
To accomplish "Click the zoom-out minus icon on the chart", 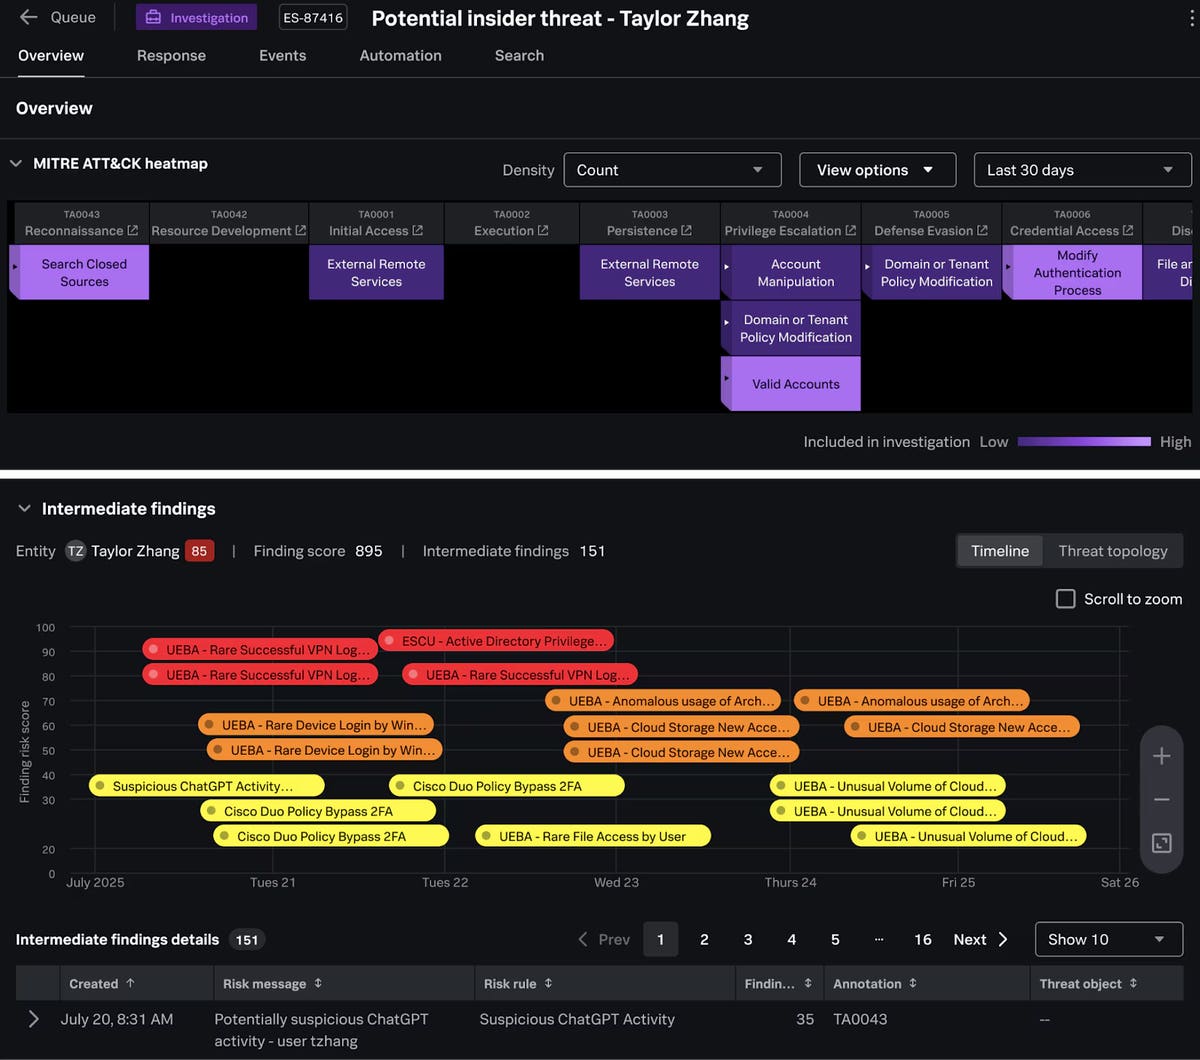I will click(1161, 799).
